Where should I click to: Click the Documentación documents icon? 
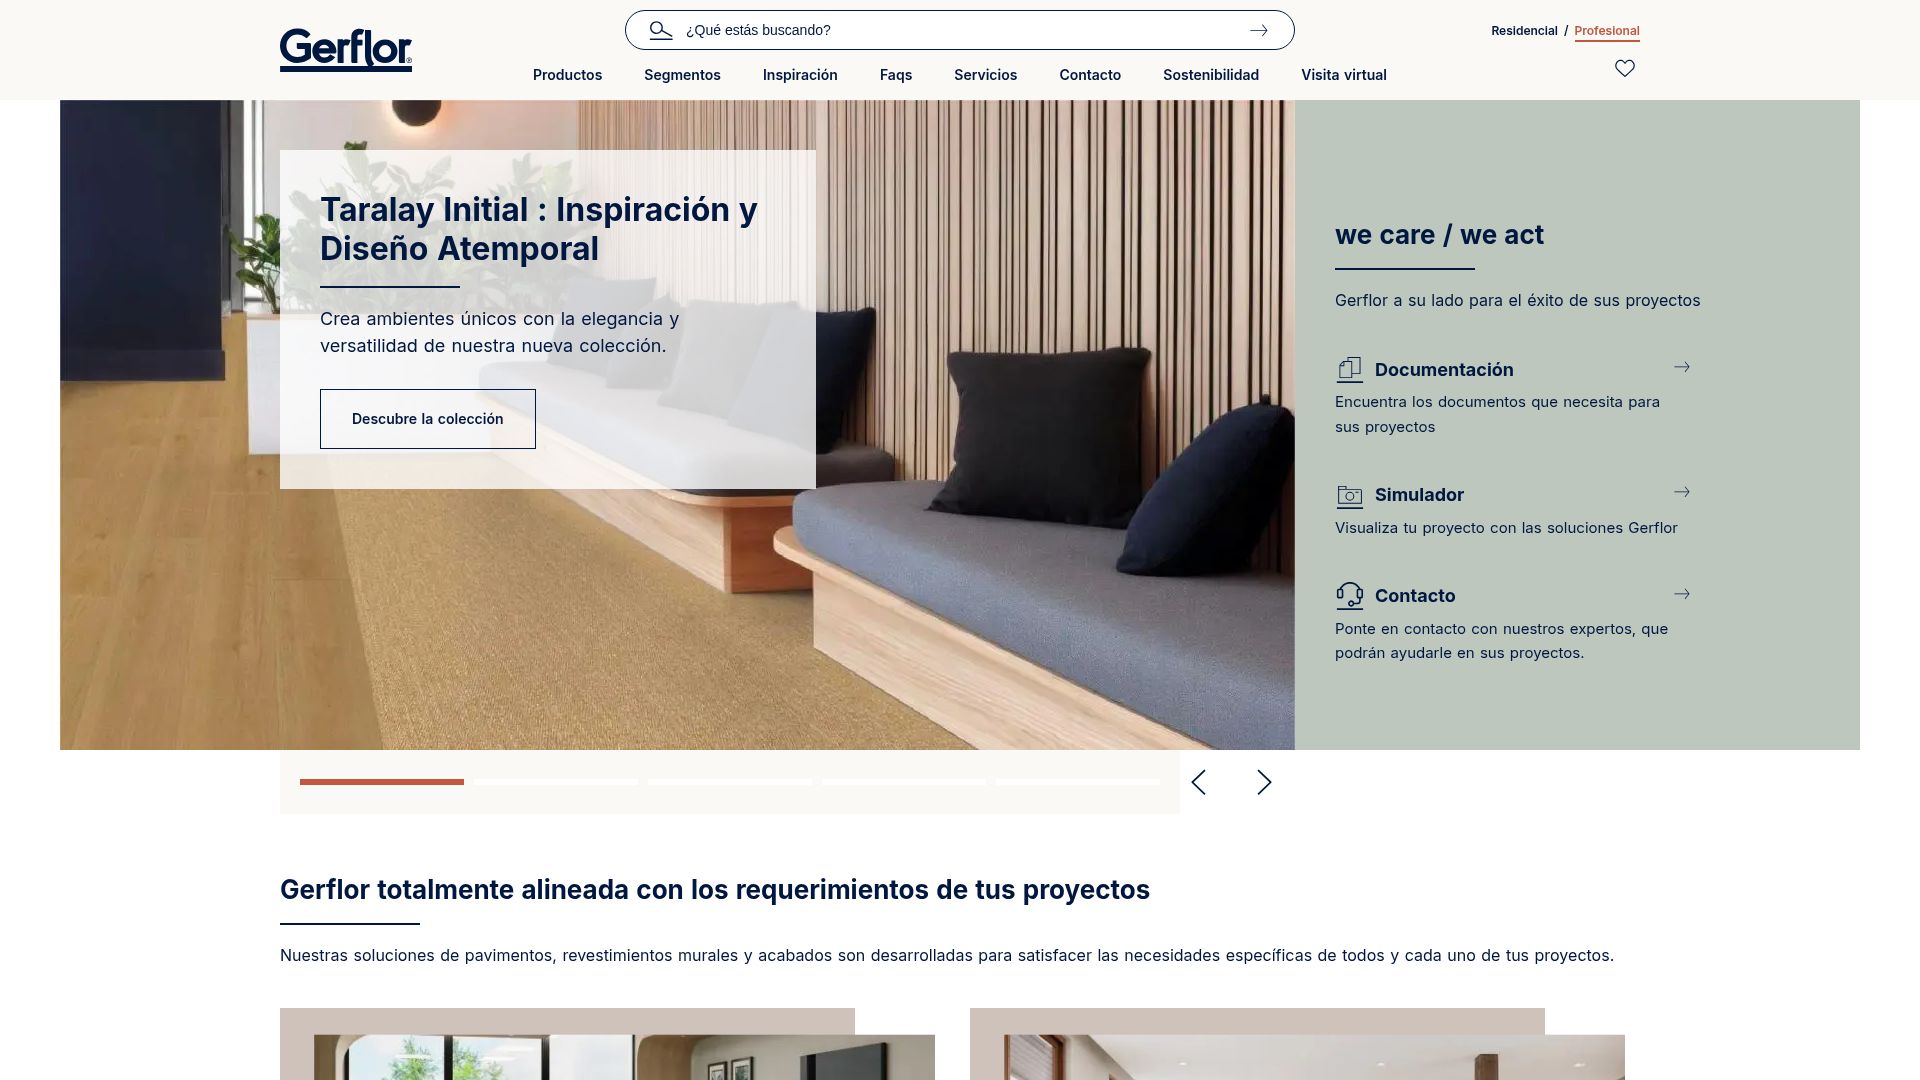click(1349, 370)
